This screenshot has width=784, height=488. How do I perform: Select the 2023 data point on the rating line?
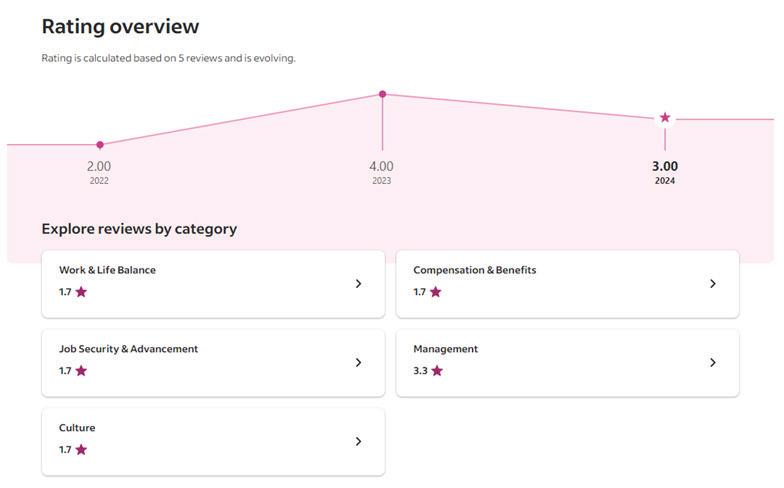coord(382,95)
